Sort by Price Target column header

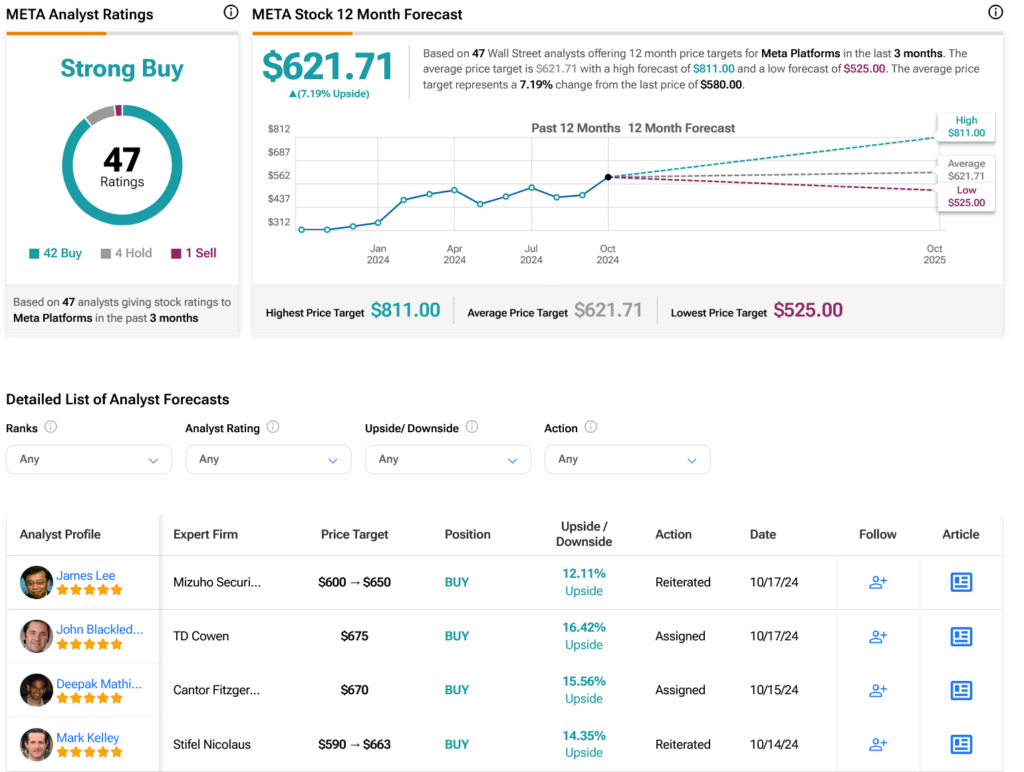[355, 534]
